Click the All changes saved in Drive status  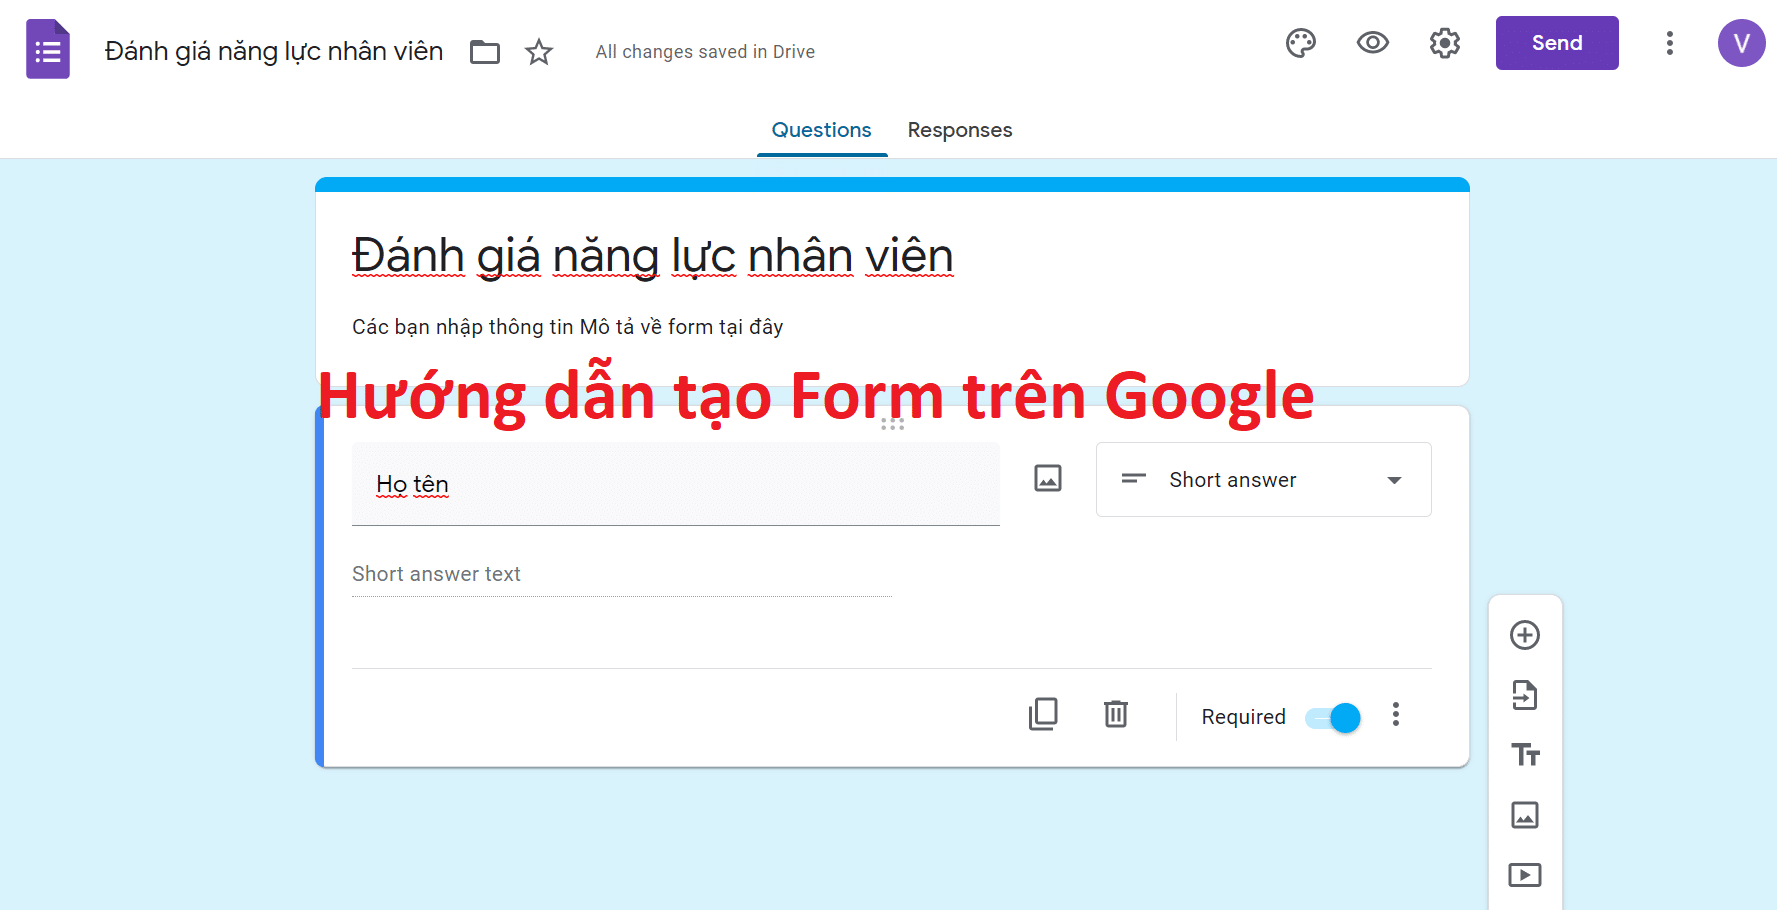coord(705,52)
